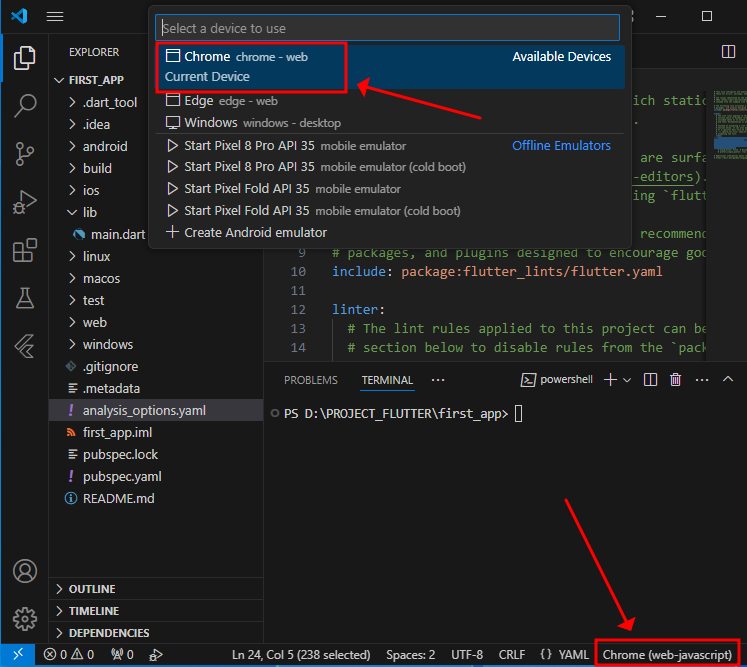Start Pixel 8 Pro API 35 emulator

coord(390,146)
